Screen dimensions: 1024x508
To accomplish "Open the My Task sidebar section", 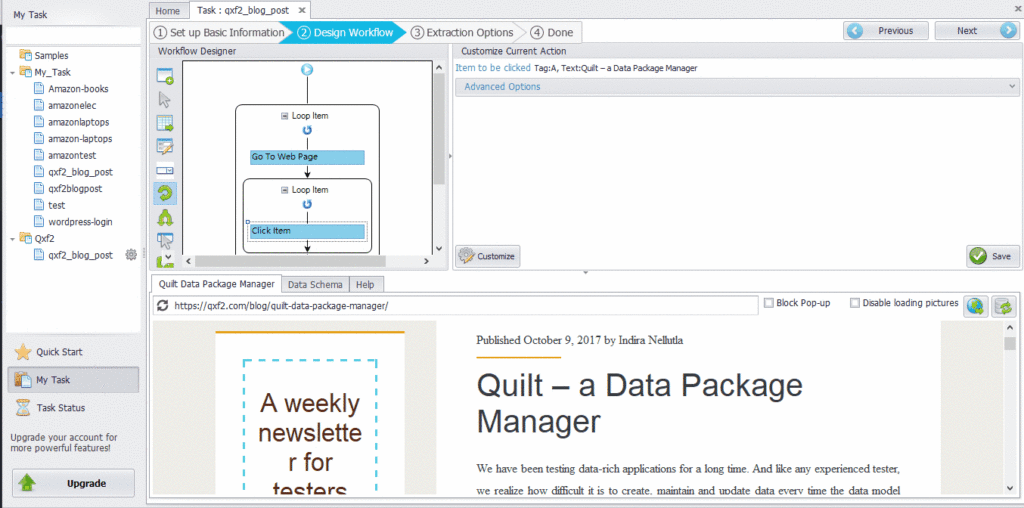I will pyautogui.click(x=73, y=380).
